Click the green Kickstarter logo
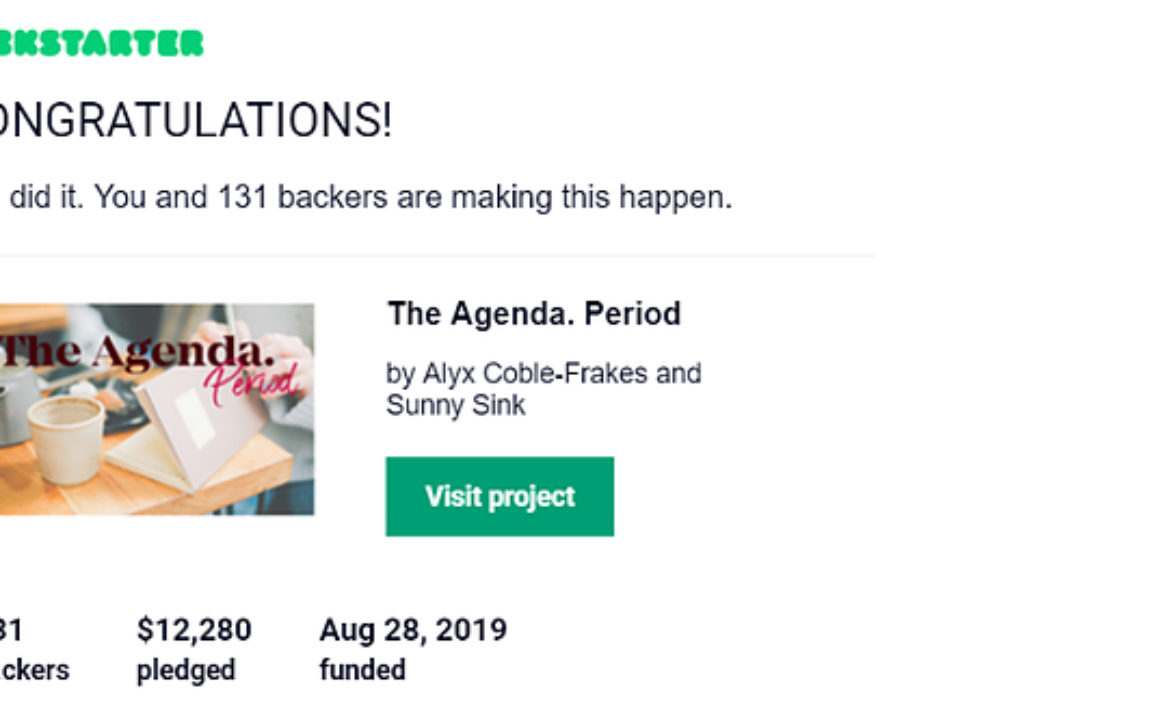Screen dimensions: 1170x725 pyautogui.click(x=101, y=43)
